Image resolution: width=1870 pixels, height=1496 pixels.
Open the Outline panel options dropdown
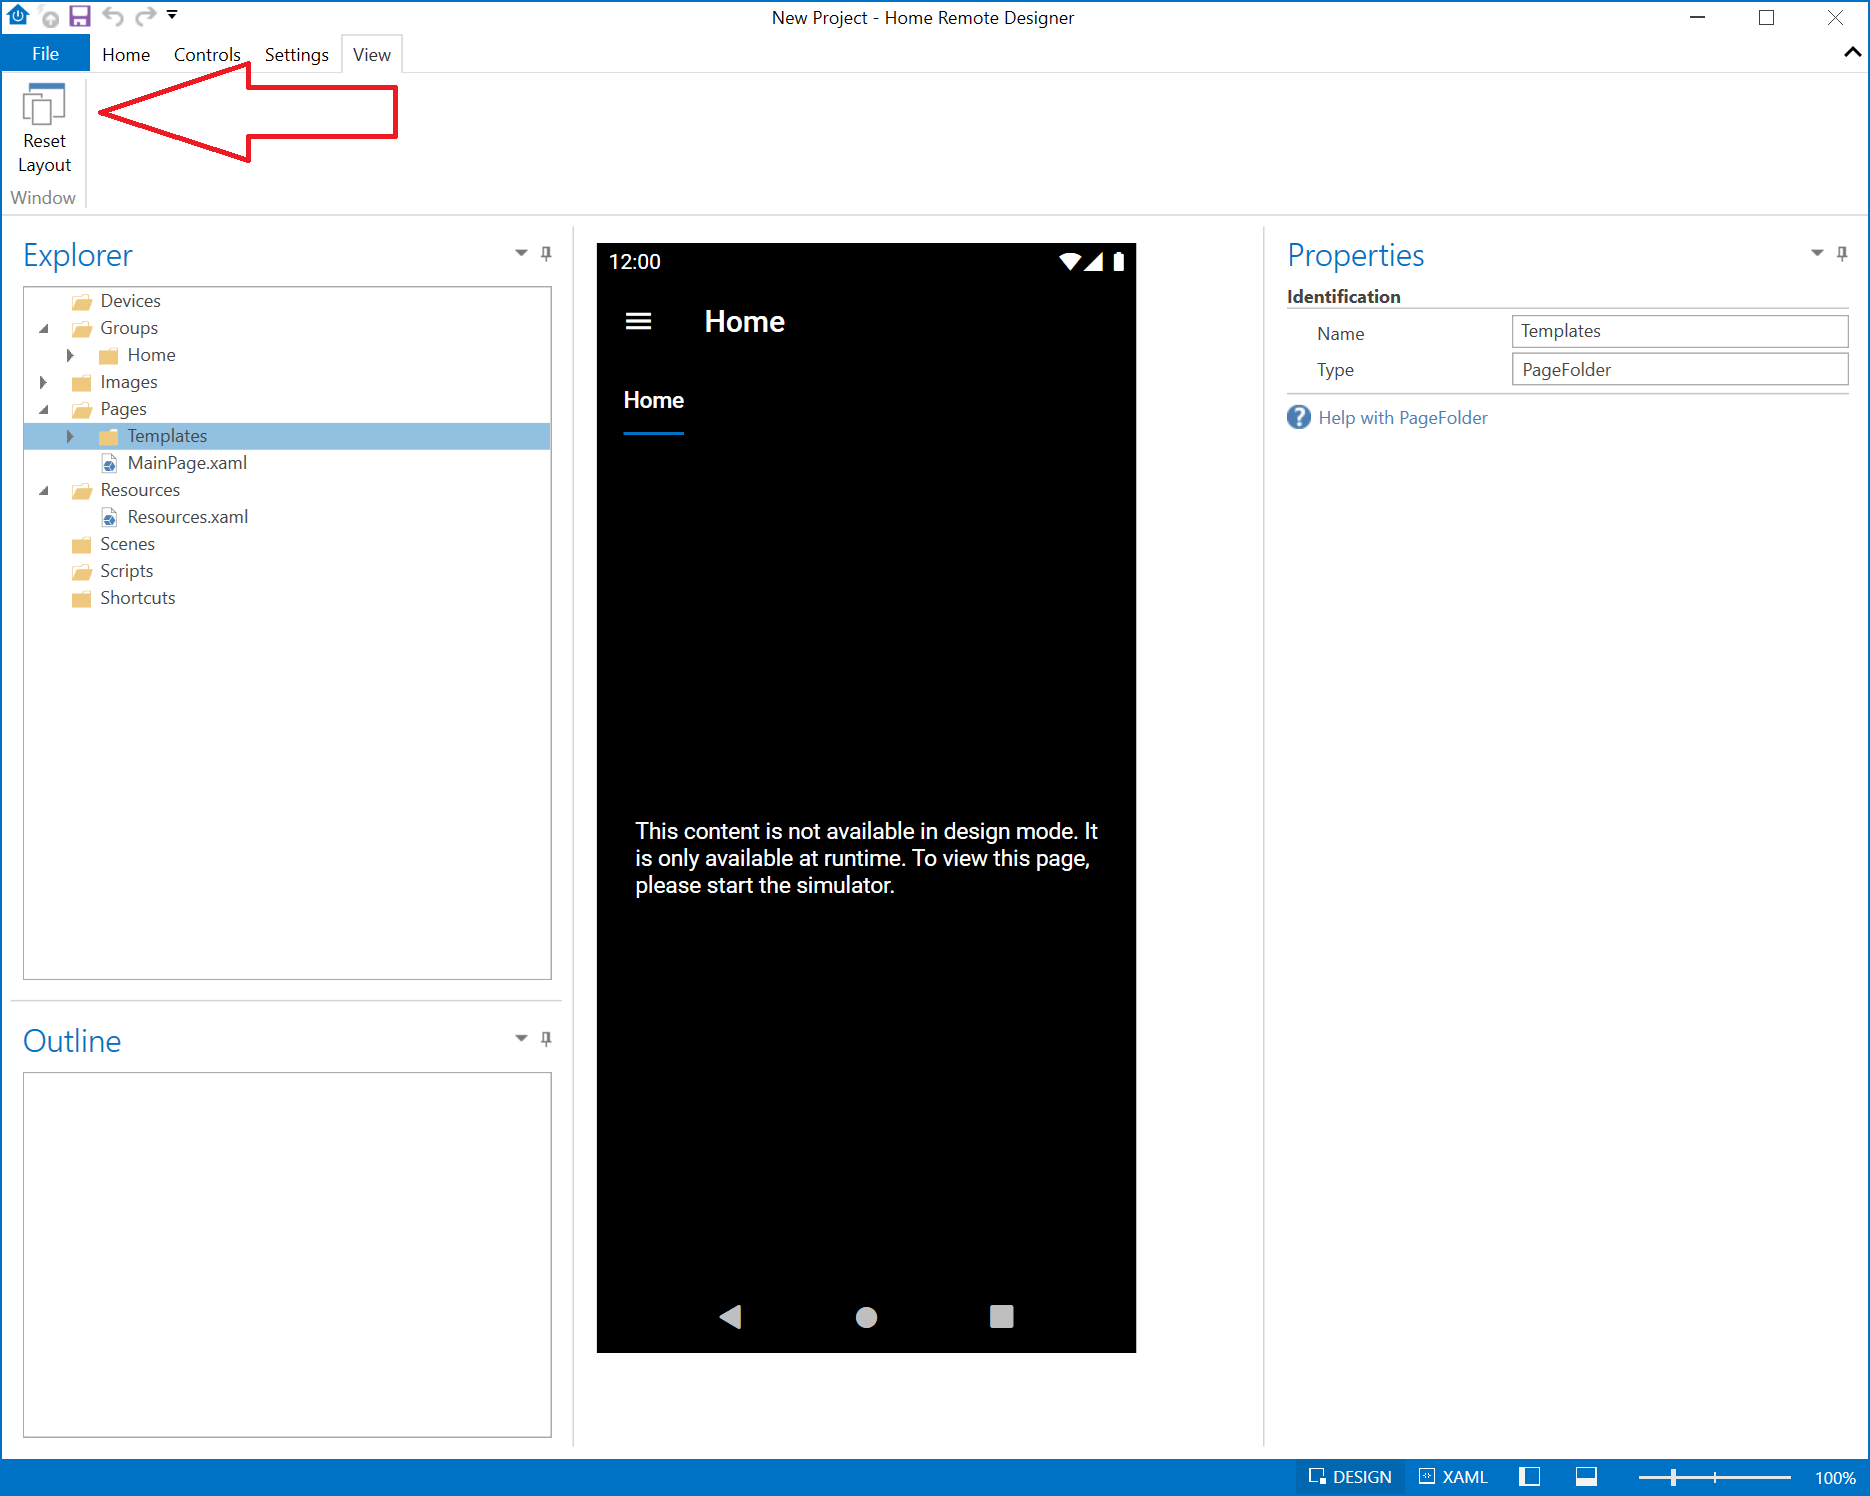pos(521,1038)
